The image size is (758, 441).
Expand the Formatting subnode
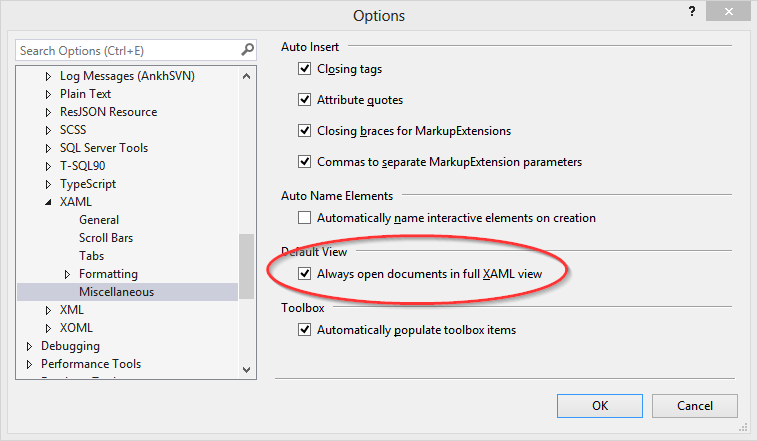click(x=67, y=274)
